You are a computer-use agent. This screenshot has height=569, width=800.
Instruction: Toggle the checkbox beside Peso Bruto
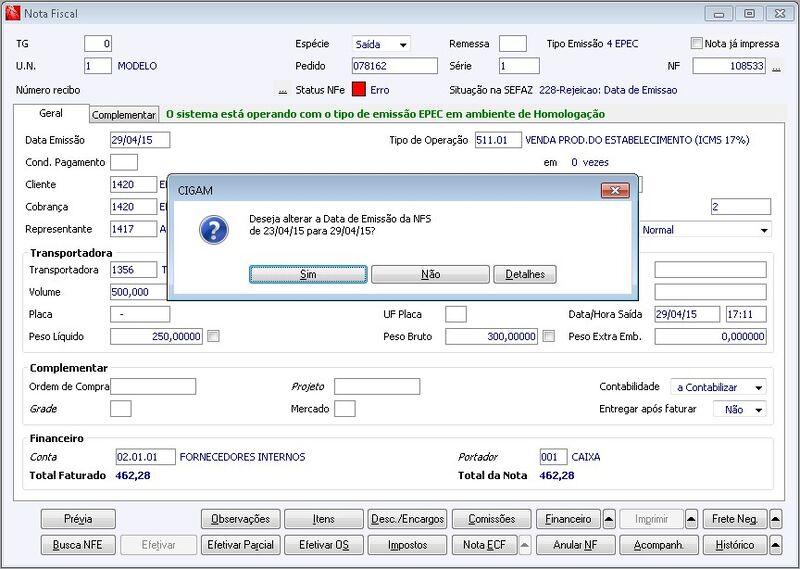[x=548, y=336]
